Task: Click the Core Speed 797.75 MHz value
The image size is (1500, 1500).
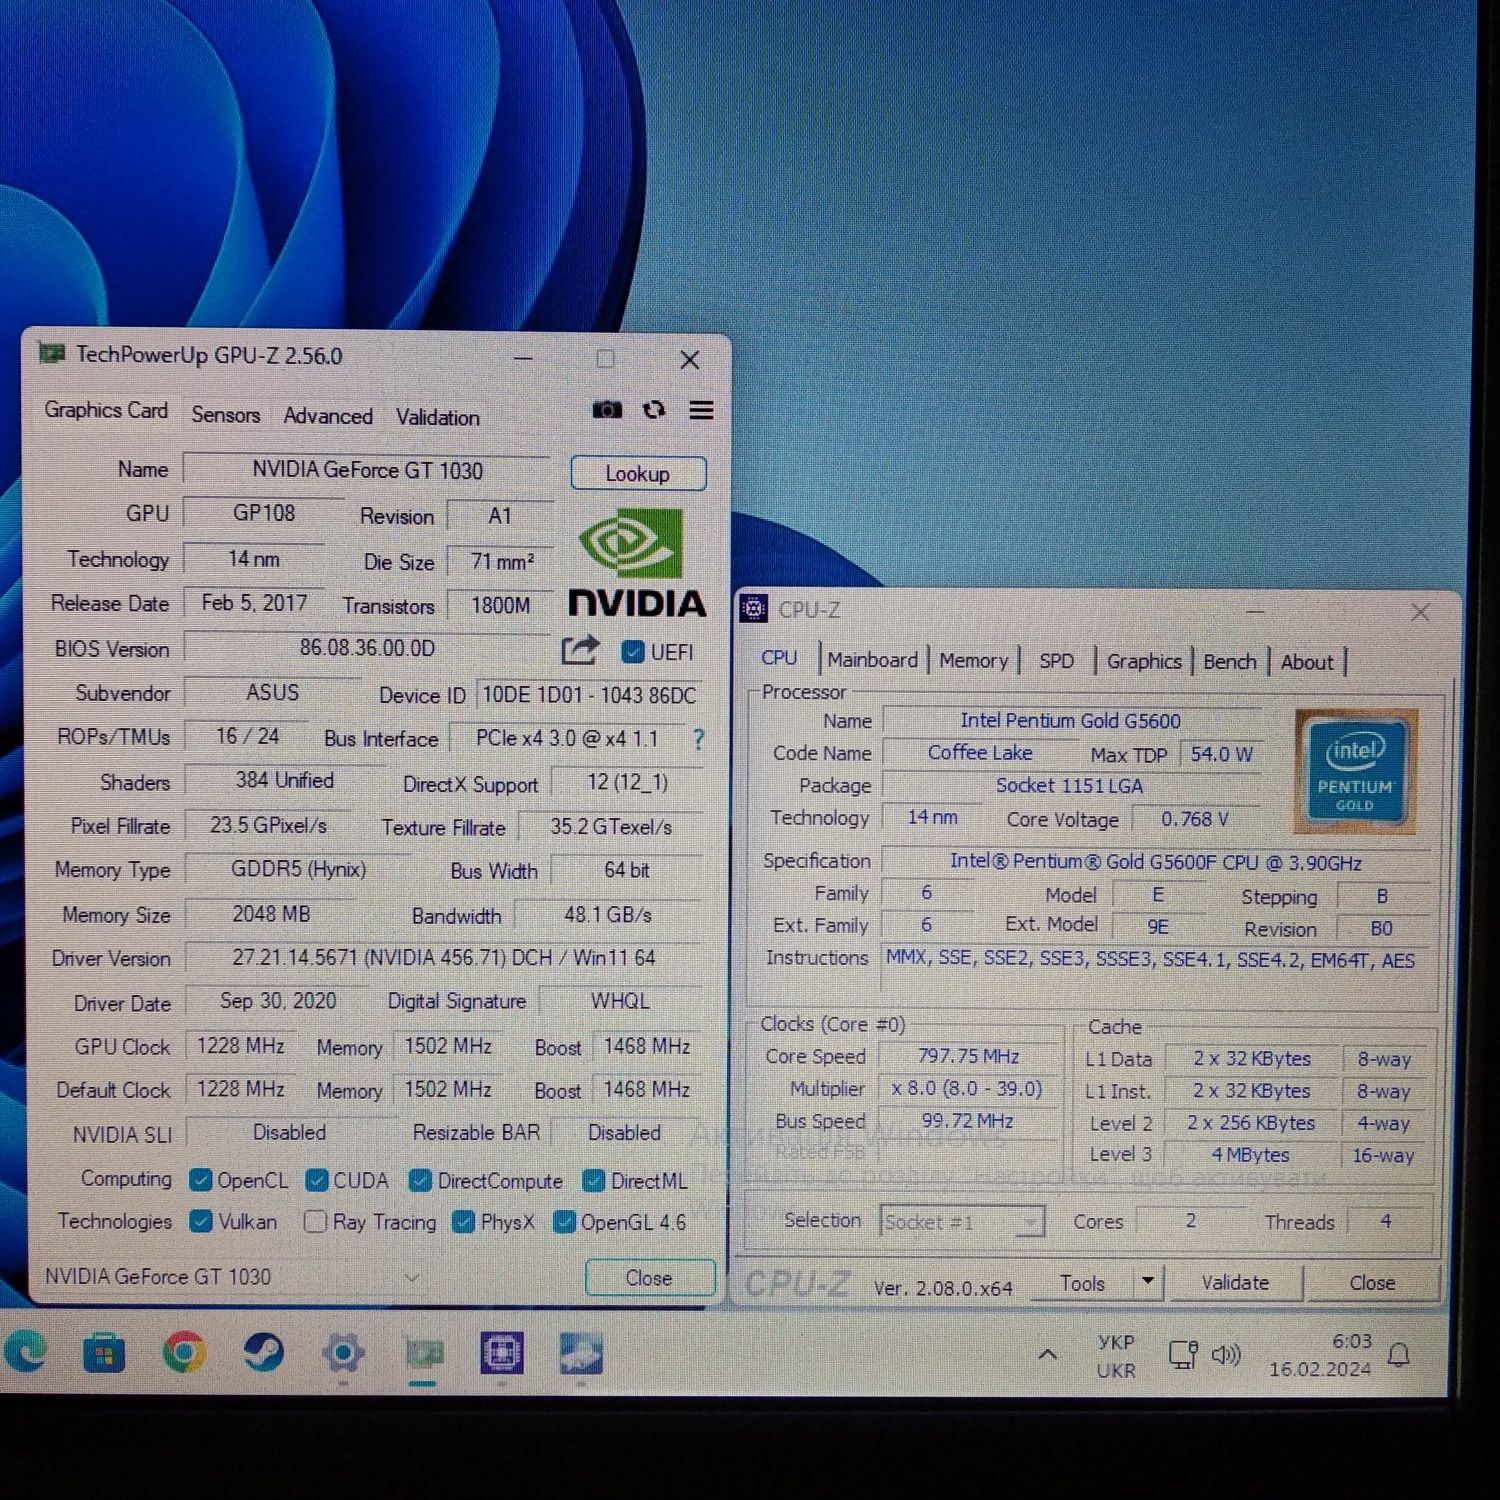Action: (x=968, y=1057)
